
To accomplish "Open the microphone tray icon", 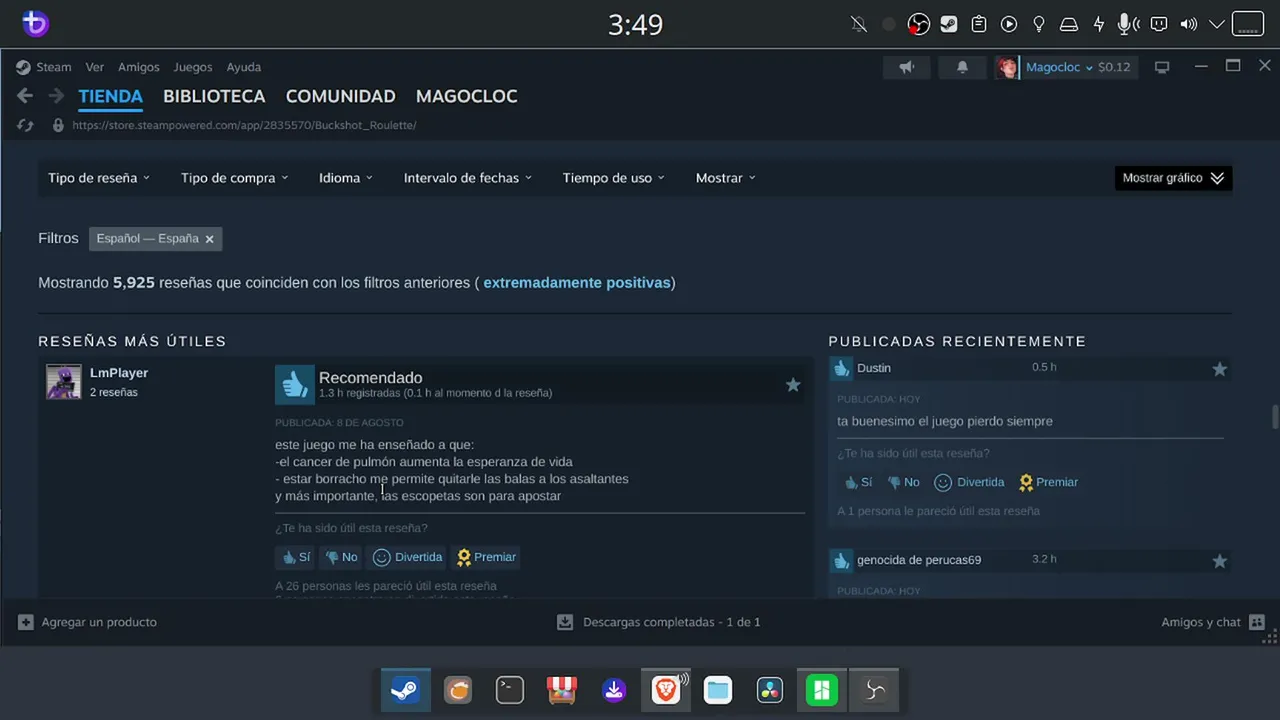I will pyautogui.click(x=1129, y=24).
